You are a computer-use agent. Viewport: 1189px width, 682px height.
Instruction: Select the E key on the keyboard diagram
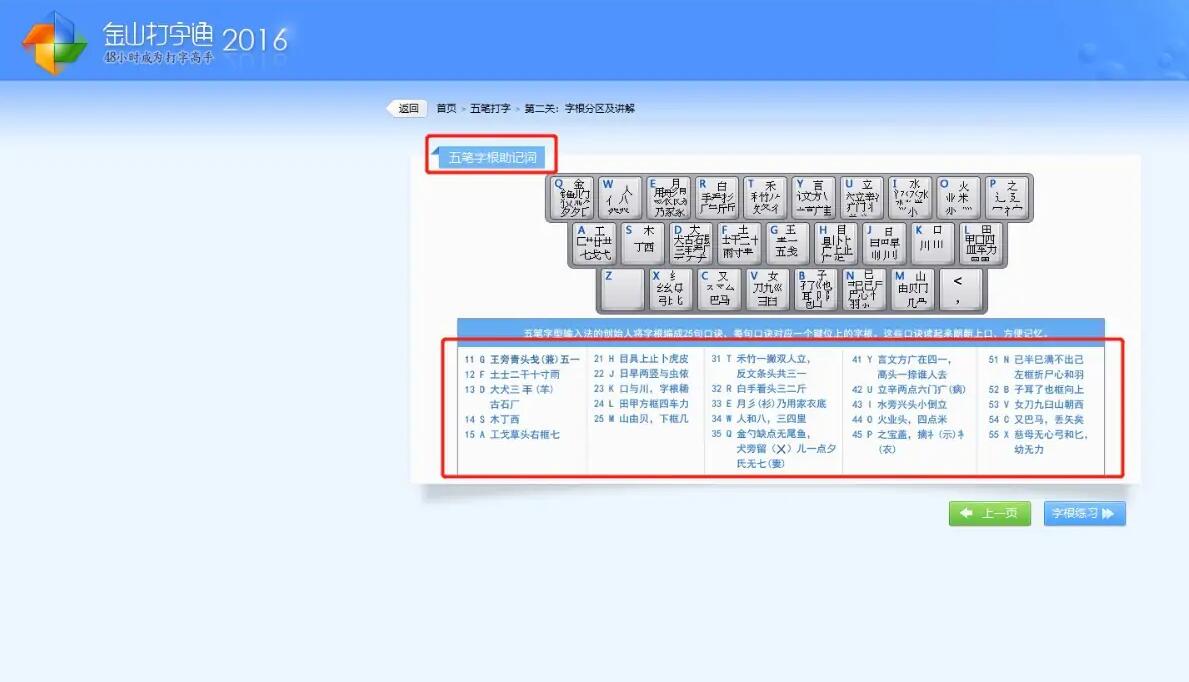tap(669, 198)
